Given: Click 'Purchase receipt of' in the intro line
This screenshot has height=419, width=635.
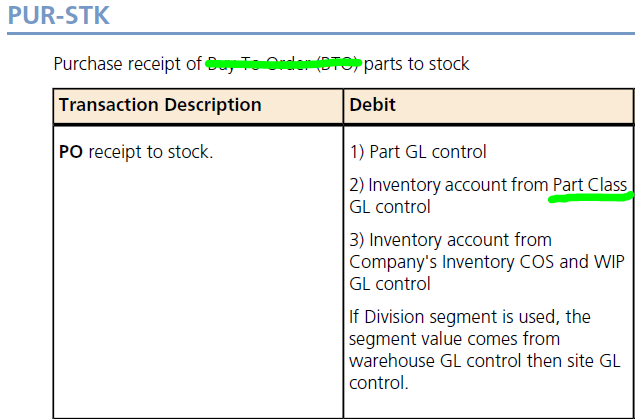Looking at the screenshot, I should (128, 64).
